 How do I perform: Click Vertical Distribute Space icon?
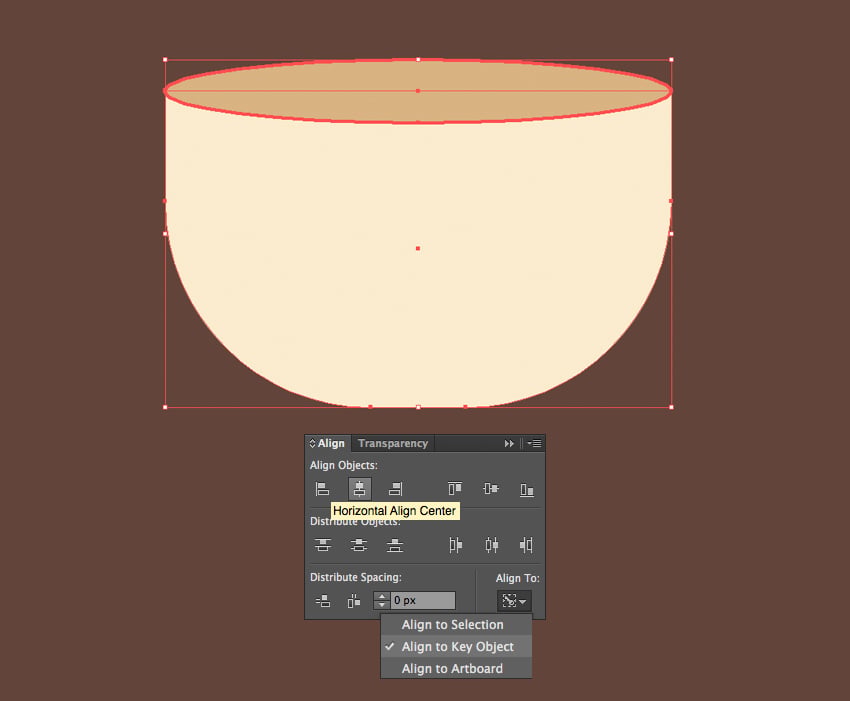click(323, 601)
